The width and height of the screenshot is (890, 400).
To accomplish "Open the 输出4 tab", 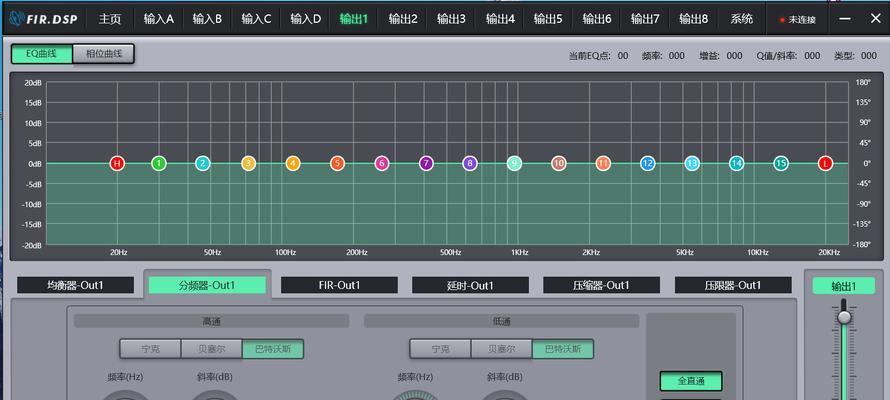I will click(500, 19).
